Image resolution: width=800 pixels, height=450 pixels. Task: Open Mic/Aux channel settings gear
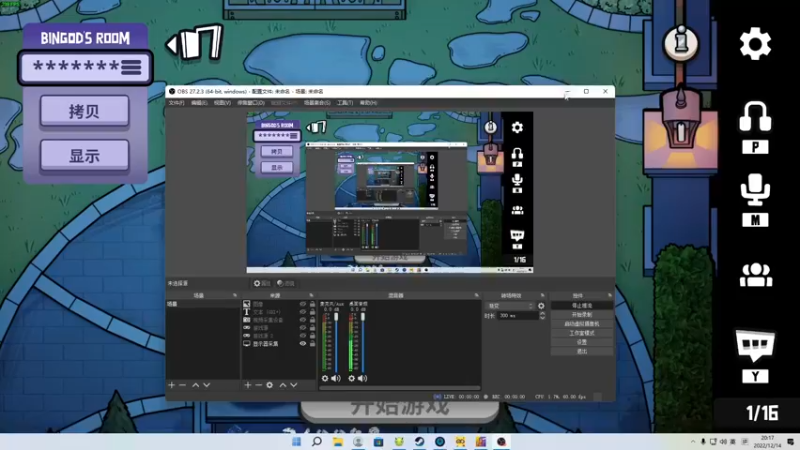point(325,378)
